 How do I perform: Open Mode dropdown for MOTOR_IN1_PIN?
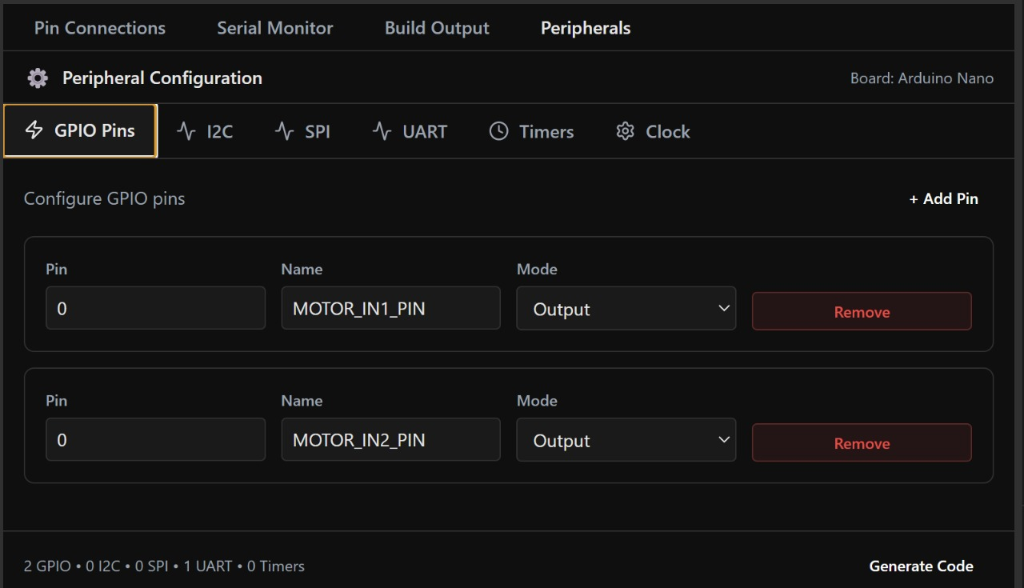pos(625,309)
